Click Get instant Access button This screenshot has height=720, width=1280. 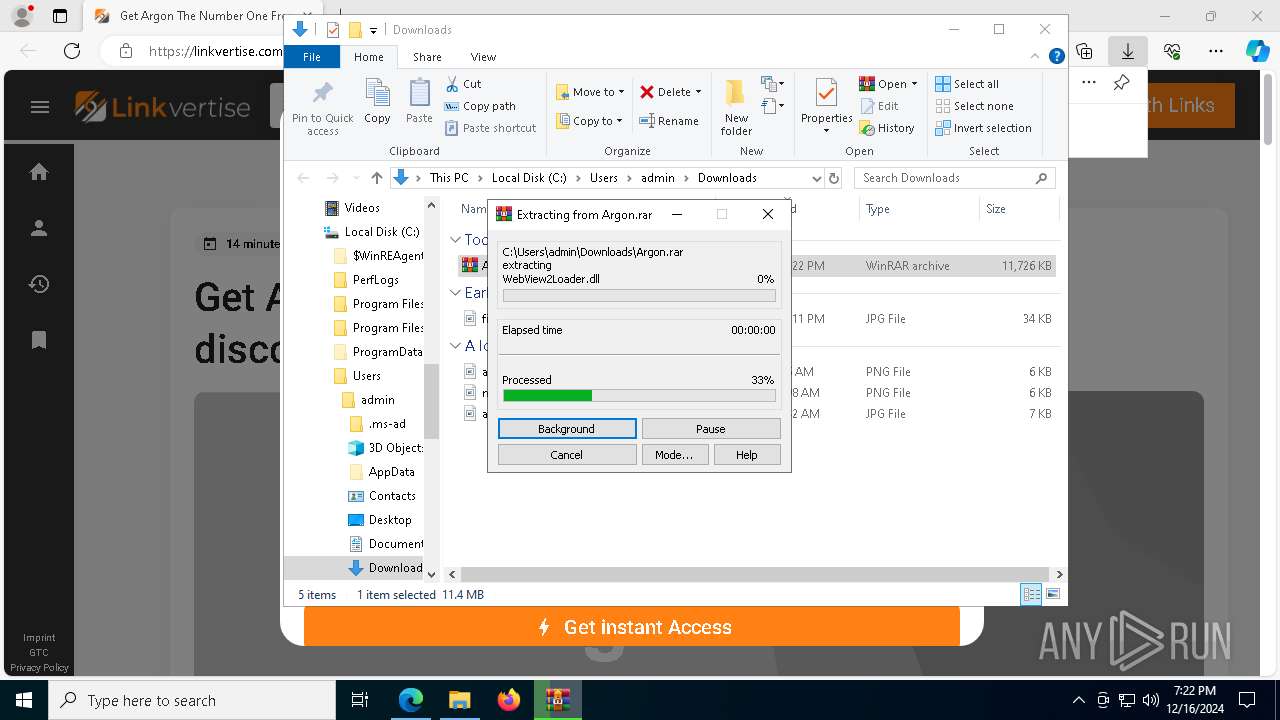point(632,627)
